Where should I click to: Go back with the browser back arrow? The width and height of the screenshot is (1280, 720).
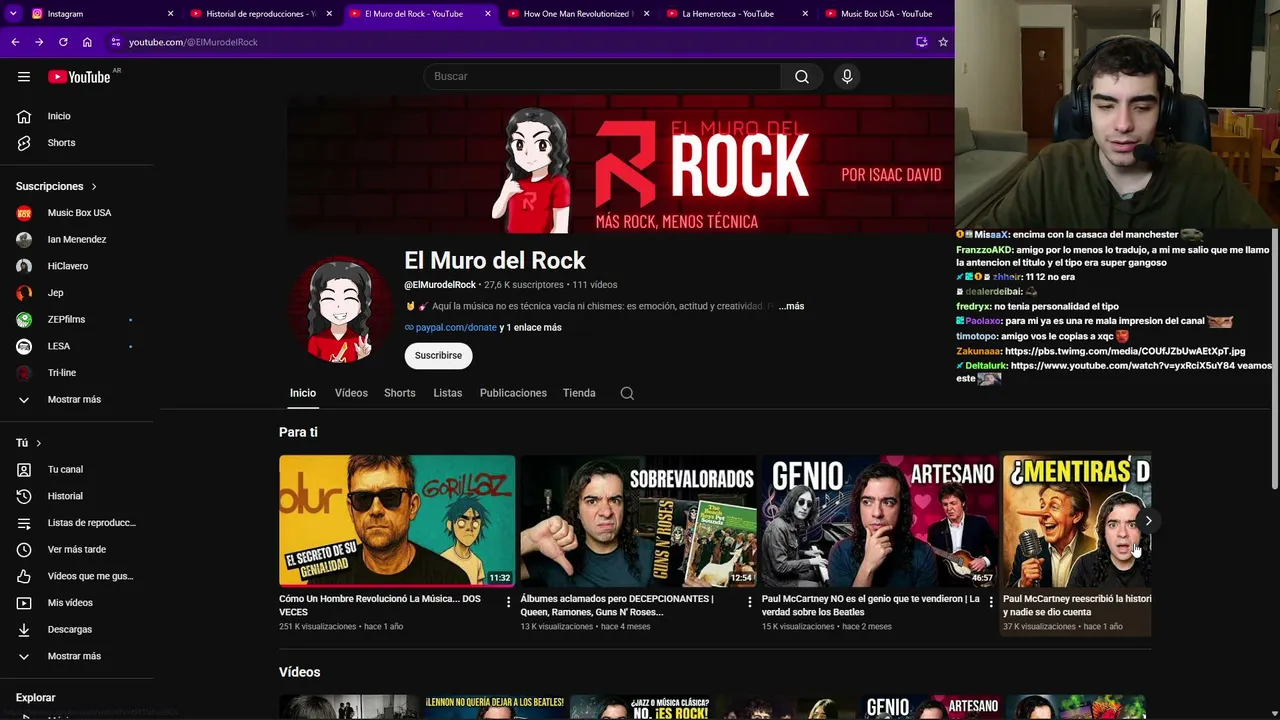[x=15, y=42]
